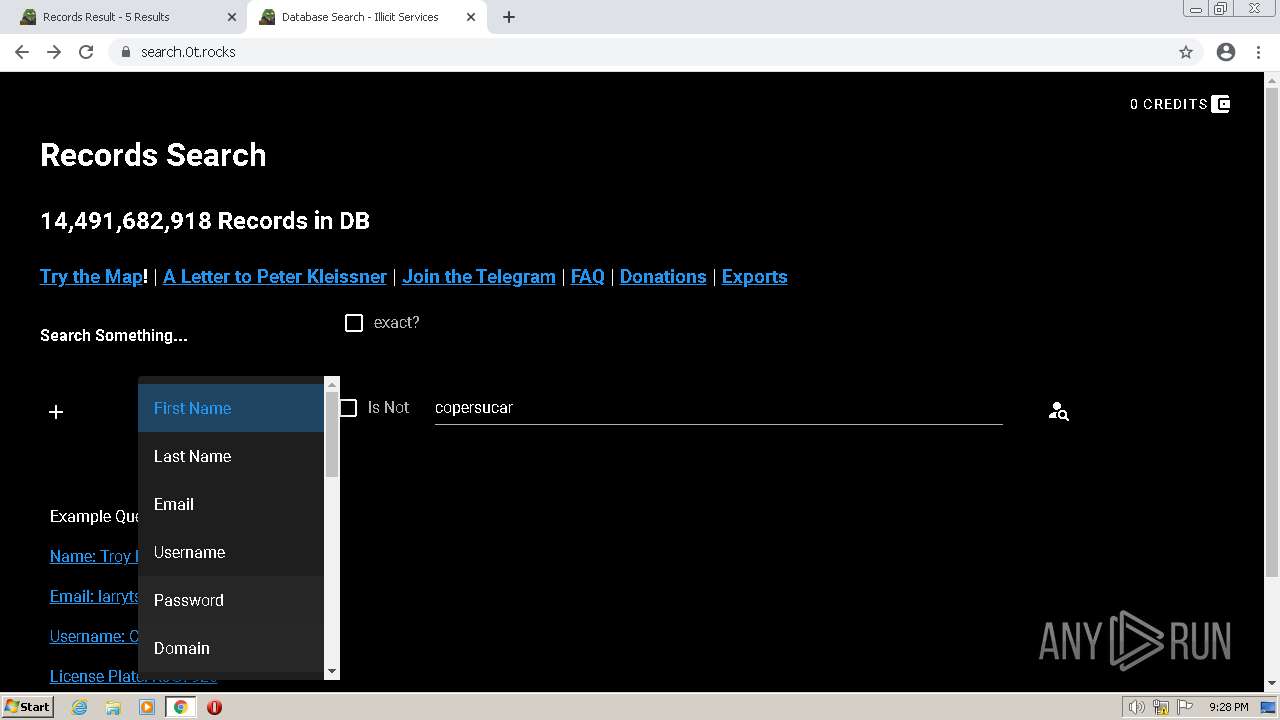Open the volume tray icon
This screenshot has height=720, width=1280.
coord(1137,707)
